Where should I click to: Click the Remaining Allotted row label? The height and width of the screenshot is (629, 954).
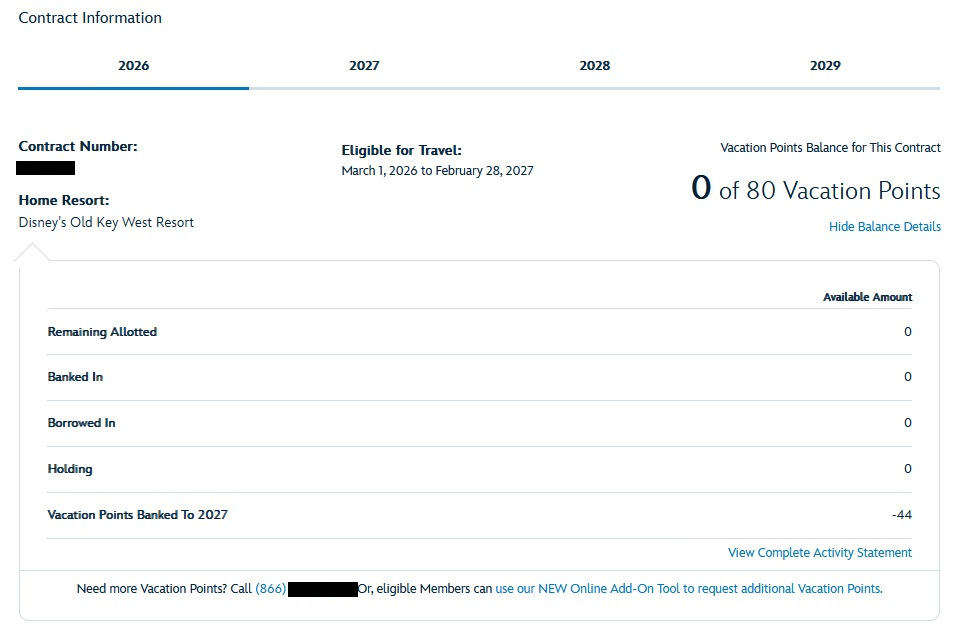[102, 332]
